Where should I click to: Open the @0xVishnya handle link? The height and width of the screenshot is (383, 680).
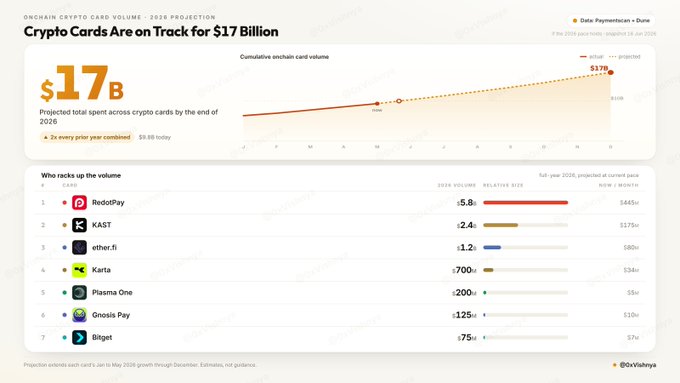coord(638,365)
